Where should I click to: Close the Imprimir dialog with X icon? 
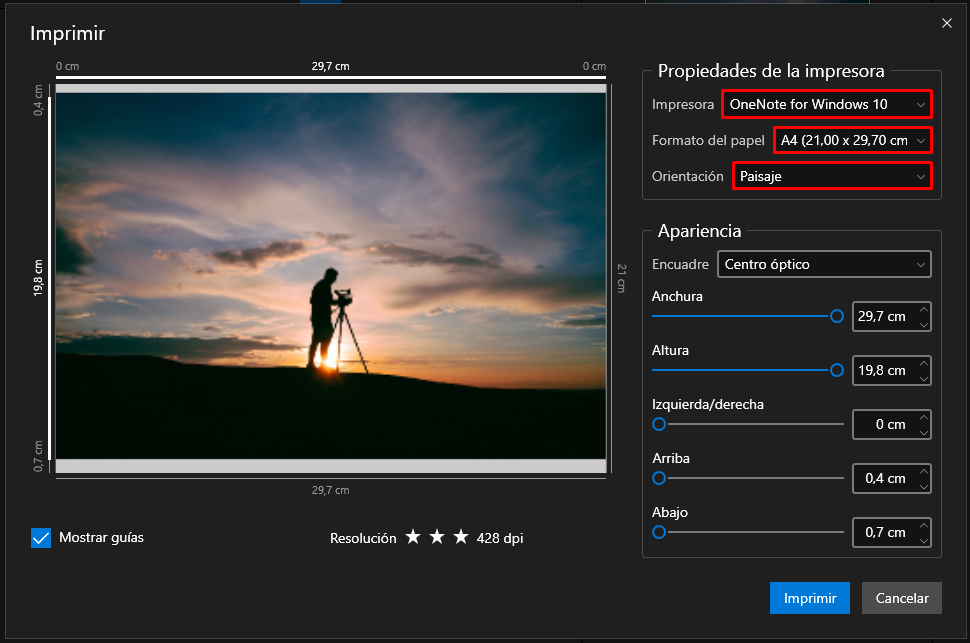click(x=946, y=23)
